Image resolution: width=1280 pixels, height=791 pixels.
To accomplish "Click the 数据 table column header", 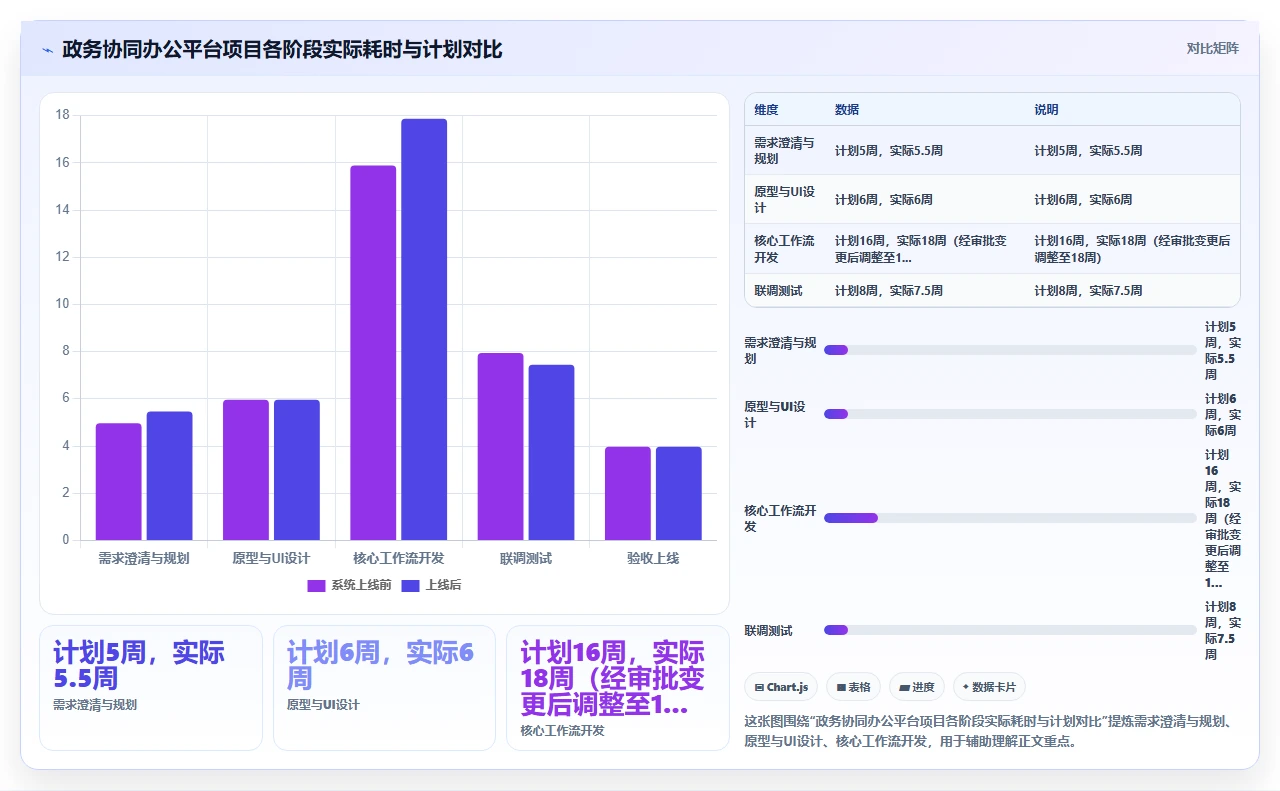I will [847, 110].
